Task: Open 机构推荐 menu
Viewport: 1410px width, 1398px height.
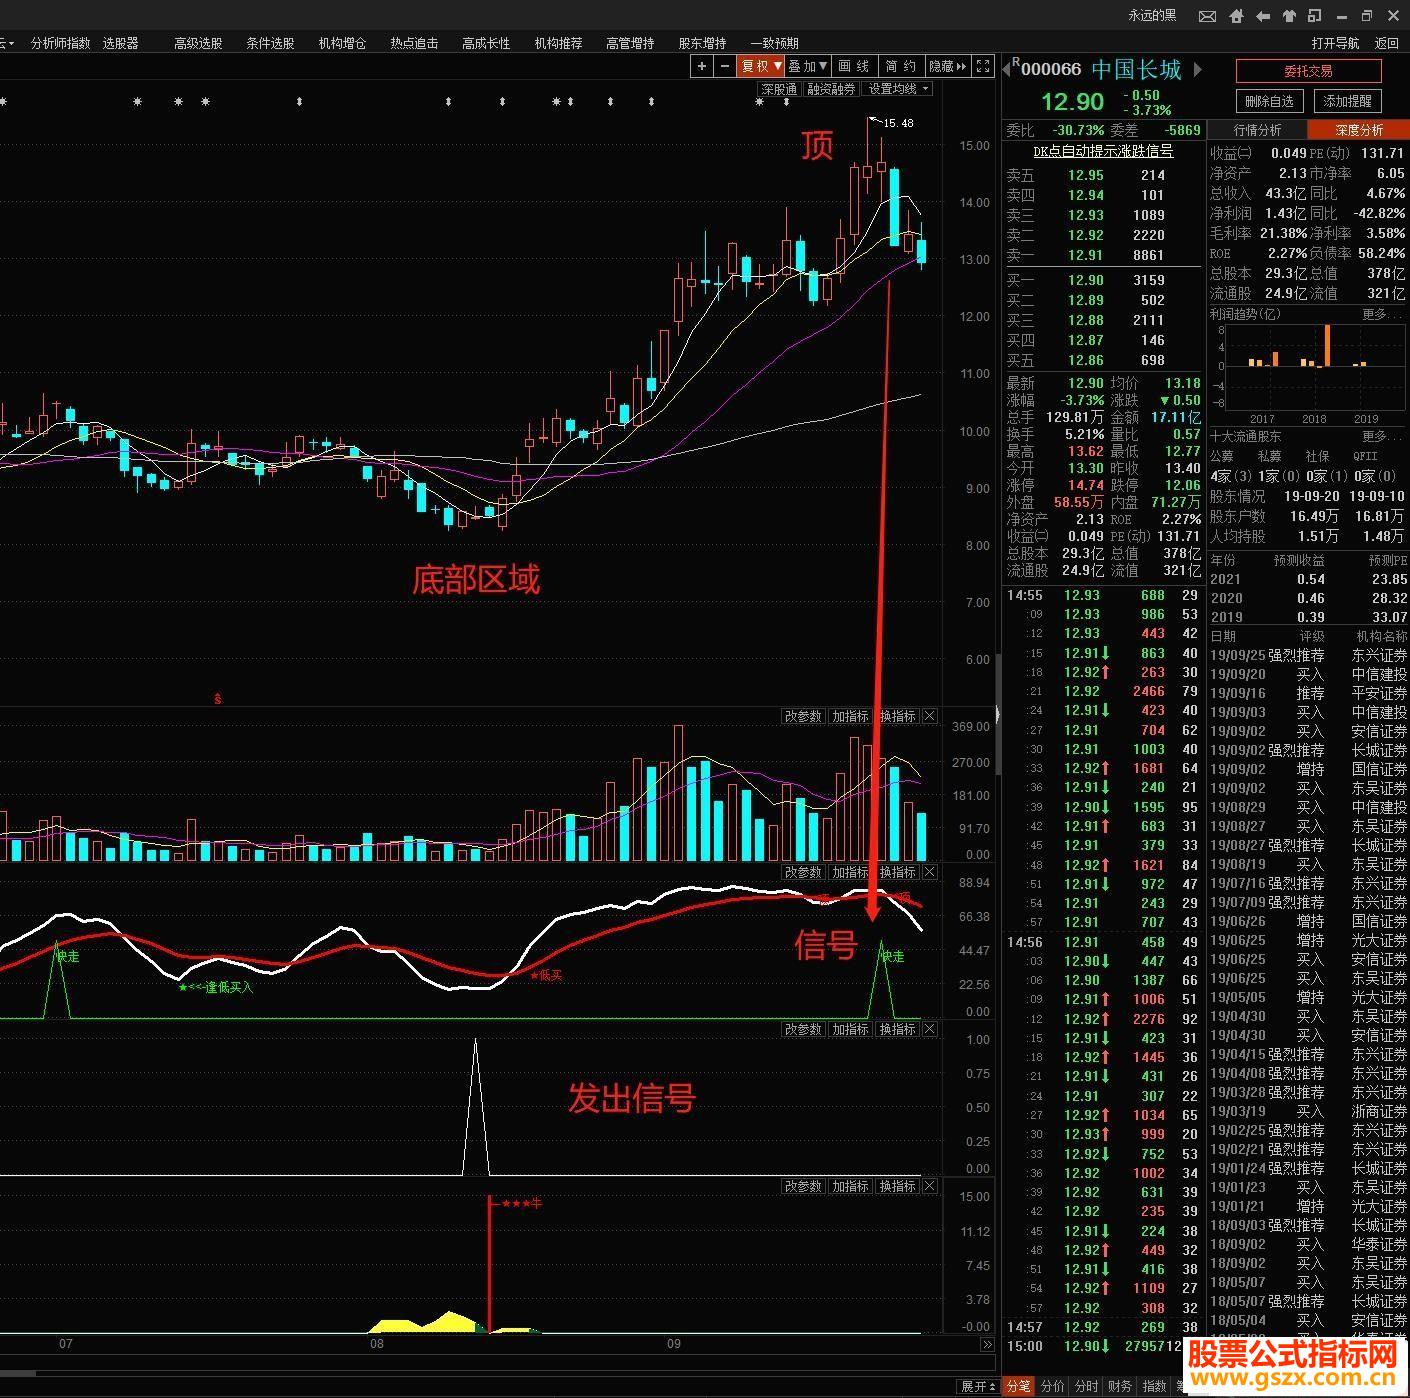Action: point(558,43)
